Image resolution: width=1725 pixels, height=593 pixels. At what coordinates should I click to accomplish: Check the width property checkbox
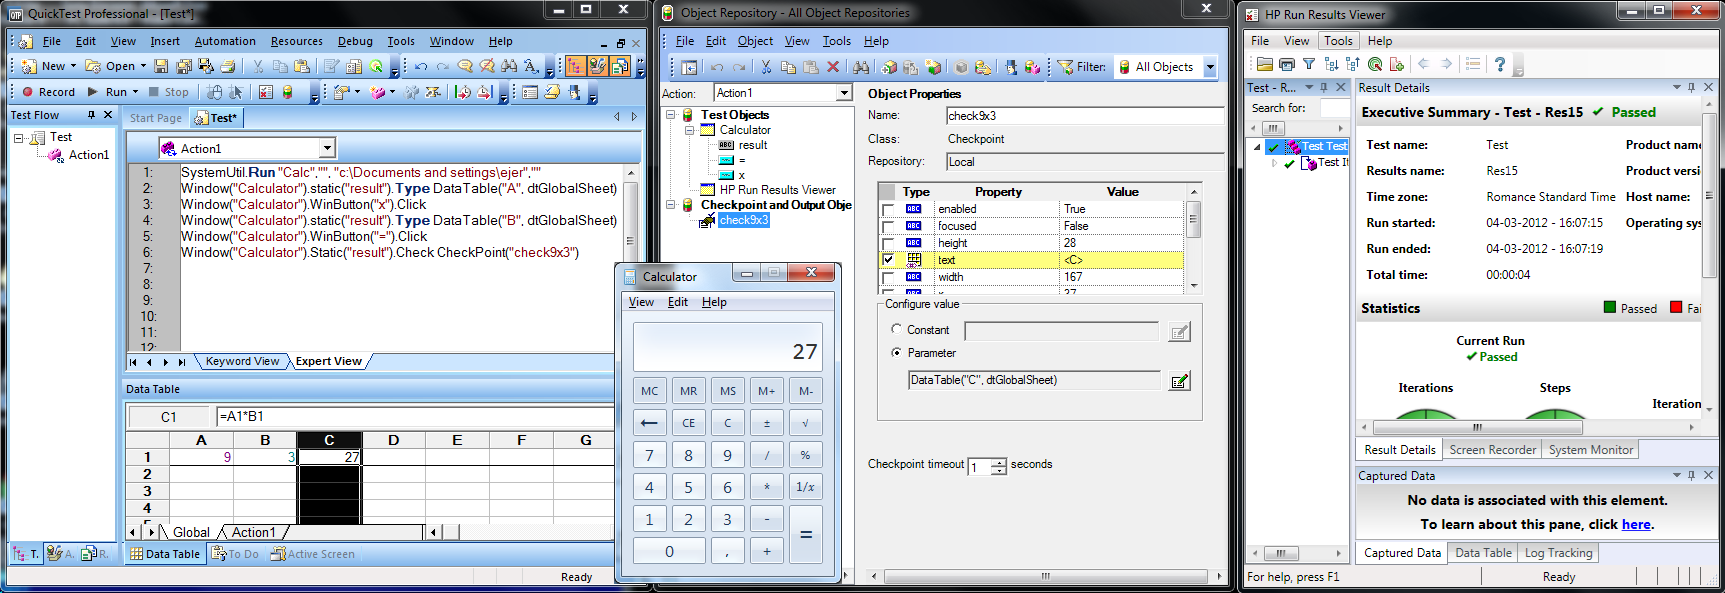click(x=888, y=277)
